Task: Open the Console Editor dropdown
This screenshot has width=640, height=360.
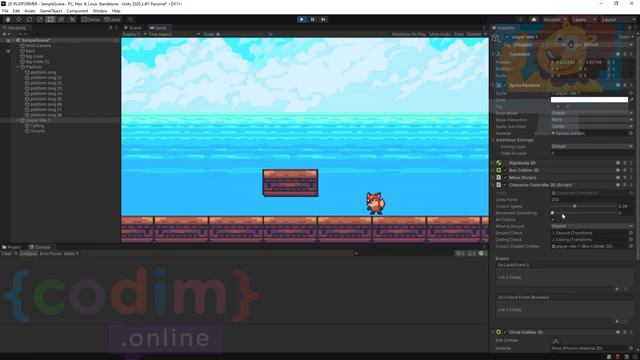Action: tap(71, 253)
